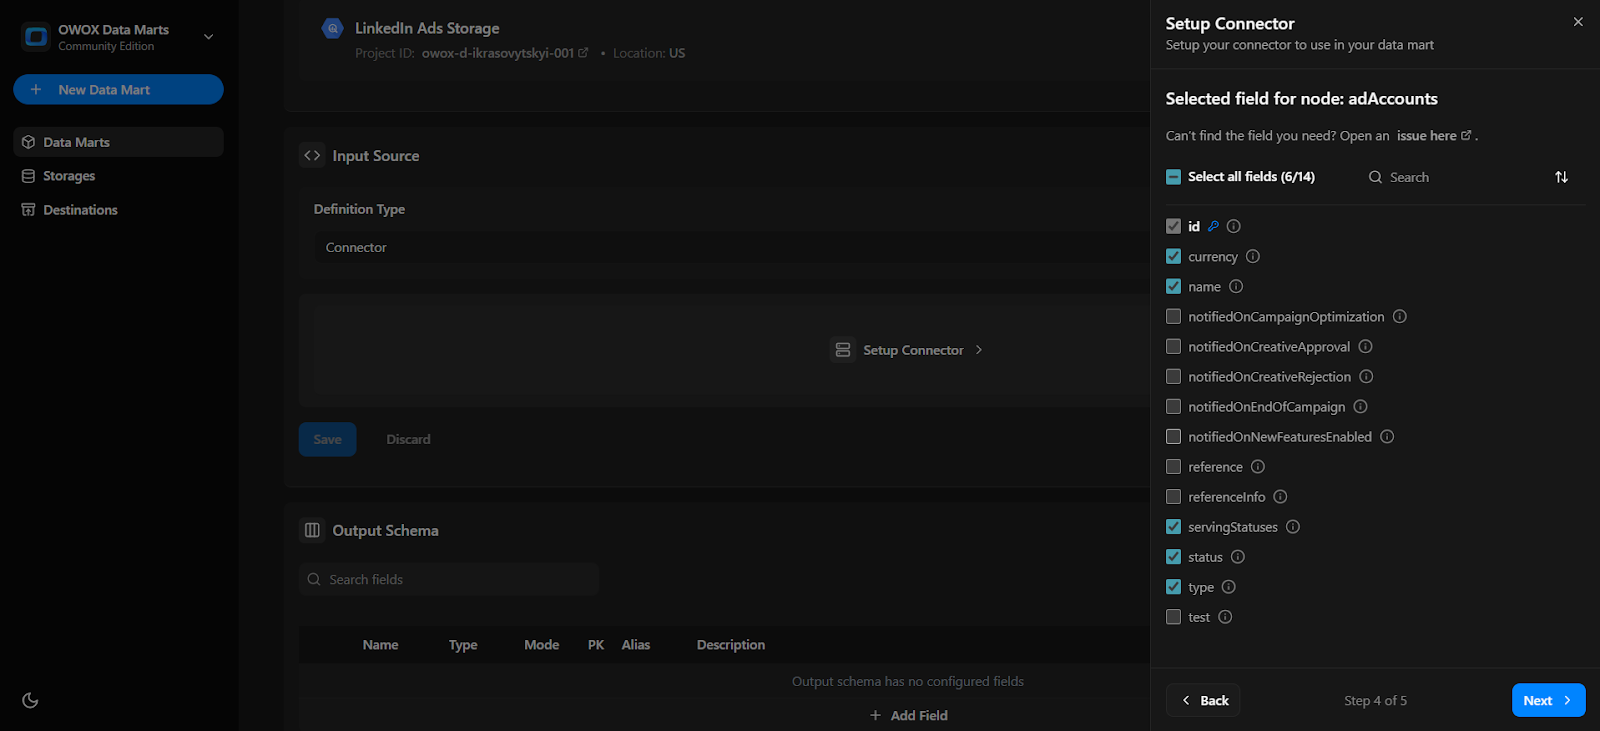Click the Save button
This screenshot has height=731, width=1600.
tap(327, 439)
